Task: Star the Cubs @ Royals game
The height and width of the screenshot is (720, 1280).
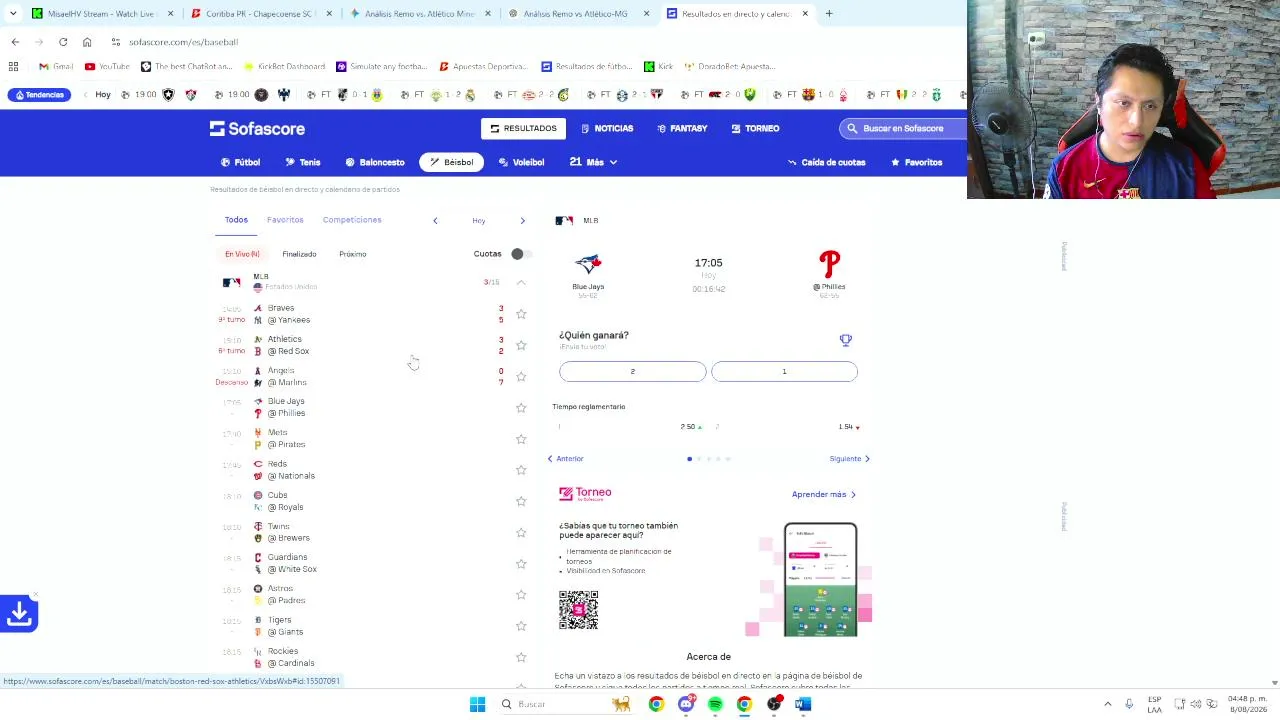Action: tap(521, 501)
